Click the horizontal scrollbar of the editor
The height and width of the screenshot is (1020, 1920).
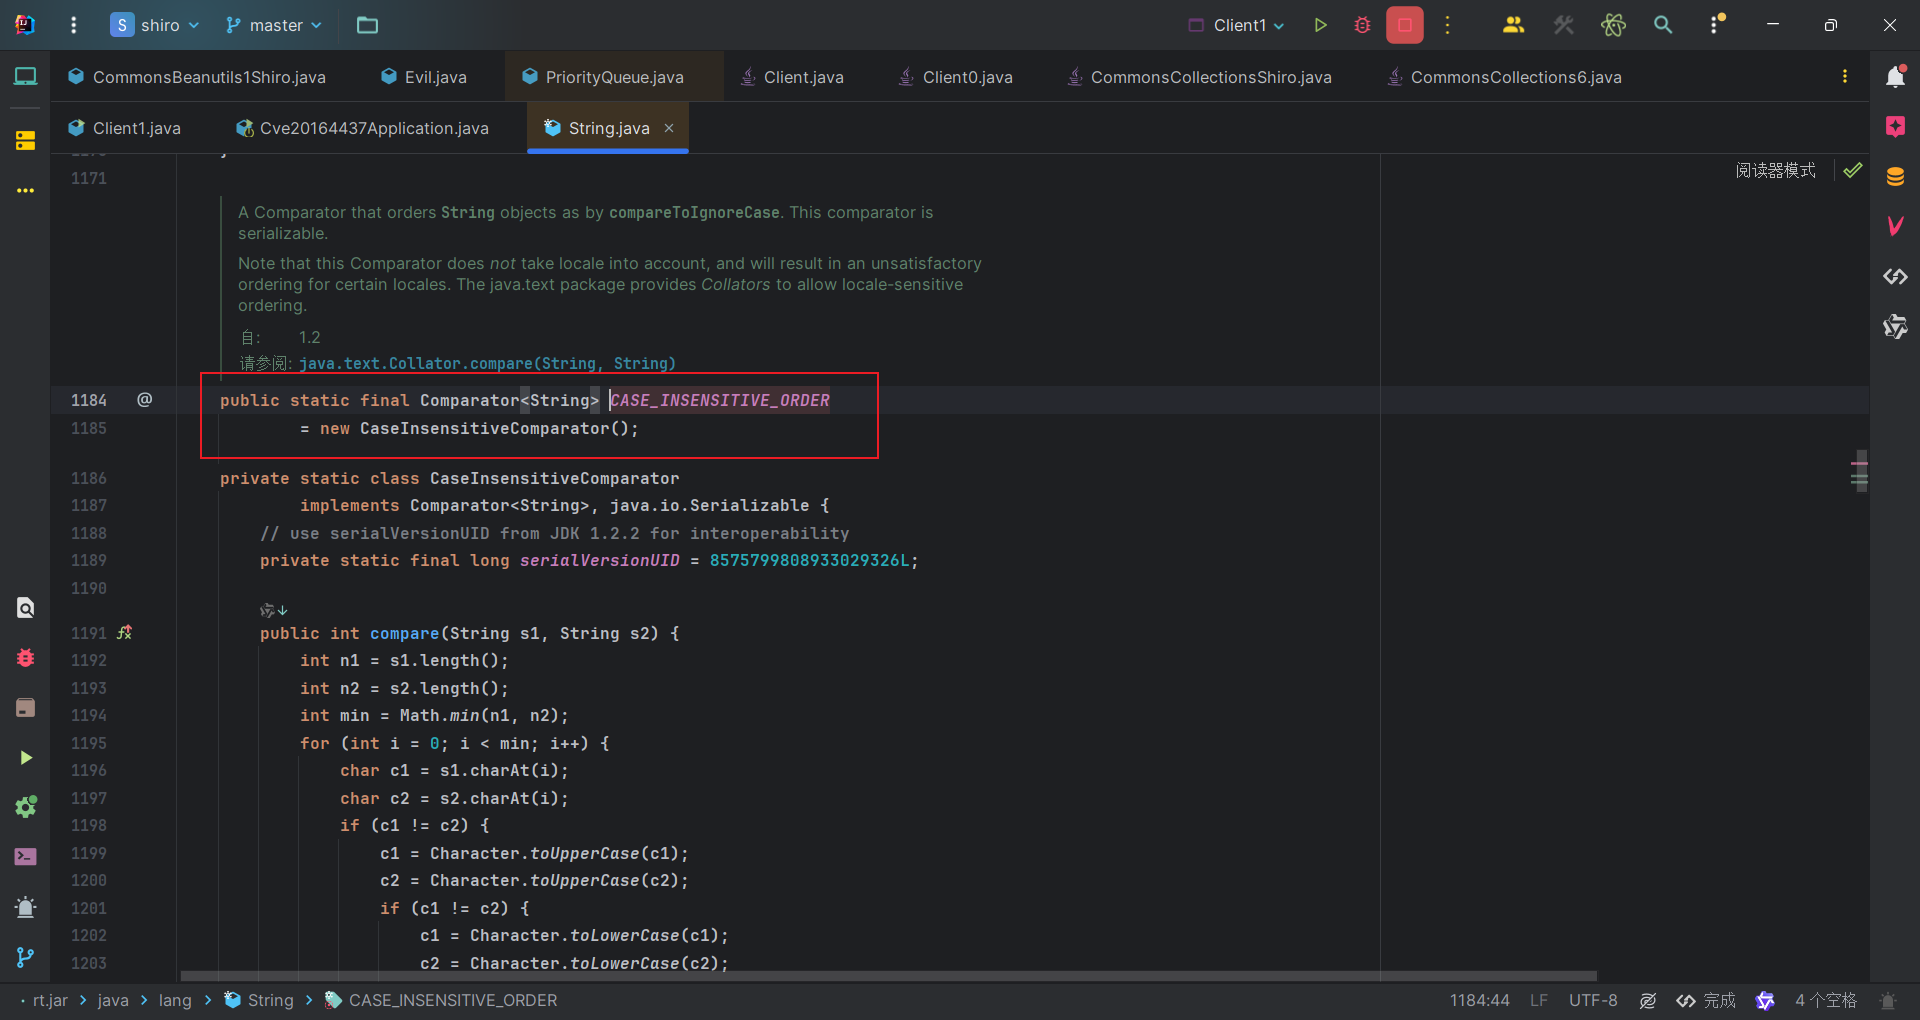coord(888,976)
